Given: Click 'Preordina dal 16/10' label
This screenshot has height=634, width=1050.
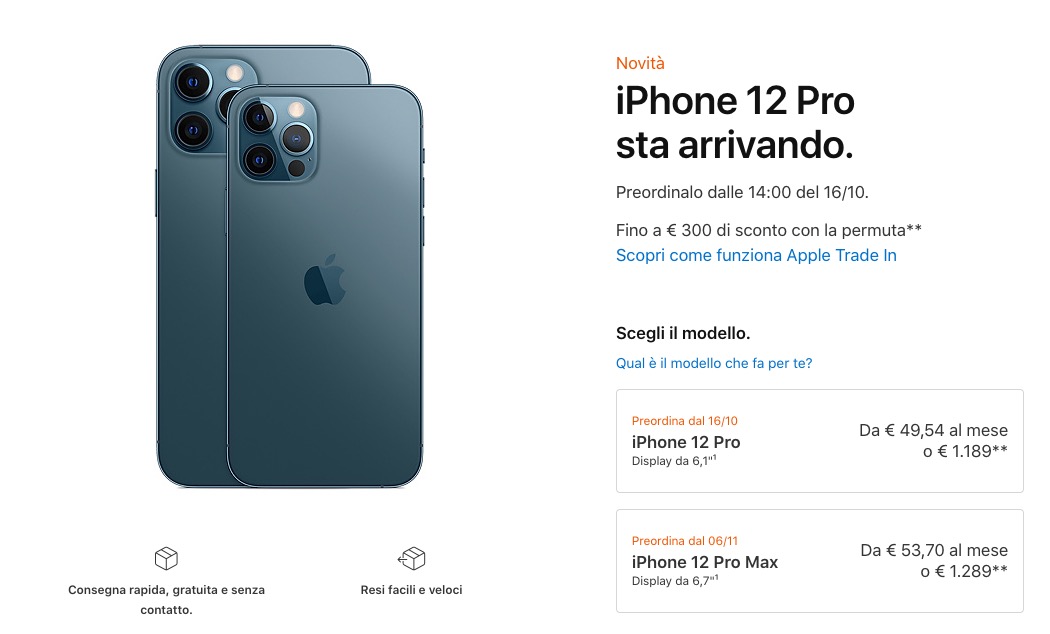Looking at the screenshot, I should click(x=684, y=421).
